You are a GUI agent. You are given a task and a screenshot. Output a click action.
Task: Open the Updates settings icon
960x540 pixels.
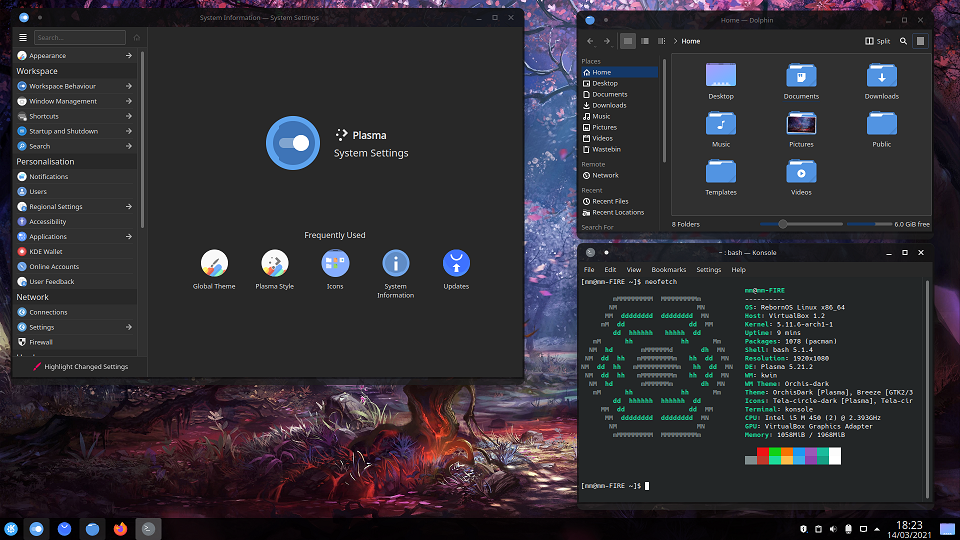[456, 263]
